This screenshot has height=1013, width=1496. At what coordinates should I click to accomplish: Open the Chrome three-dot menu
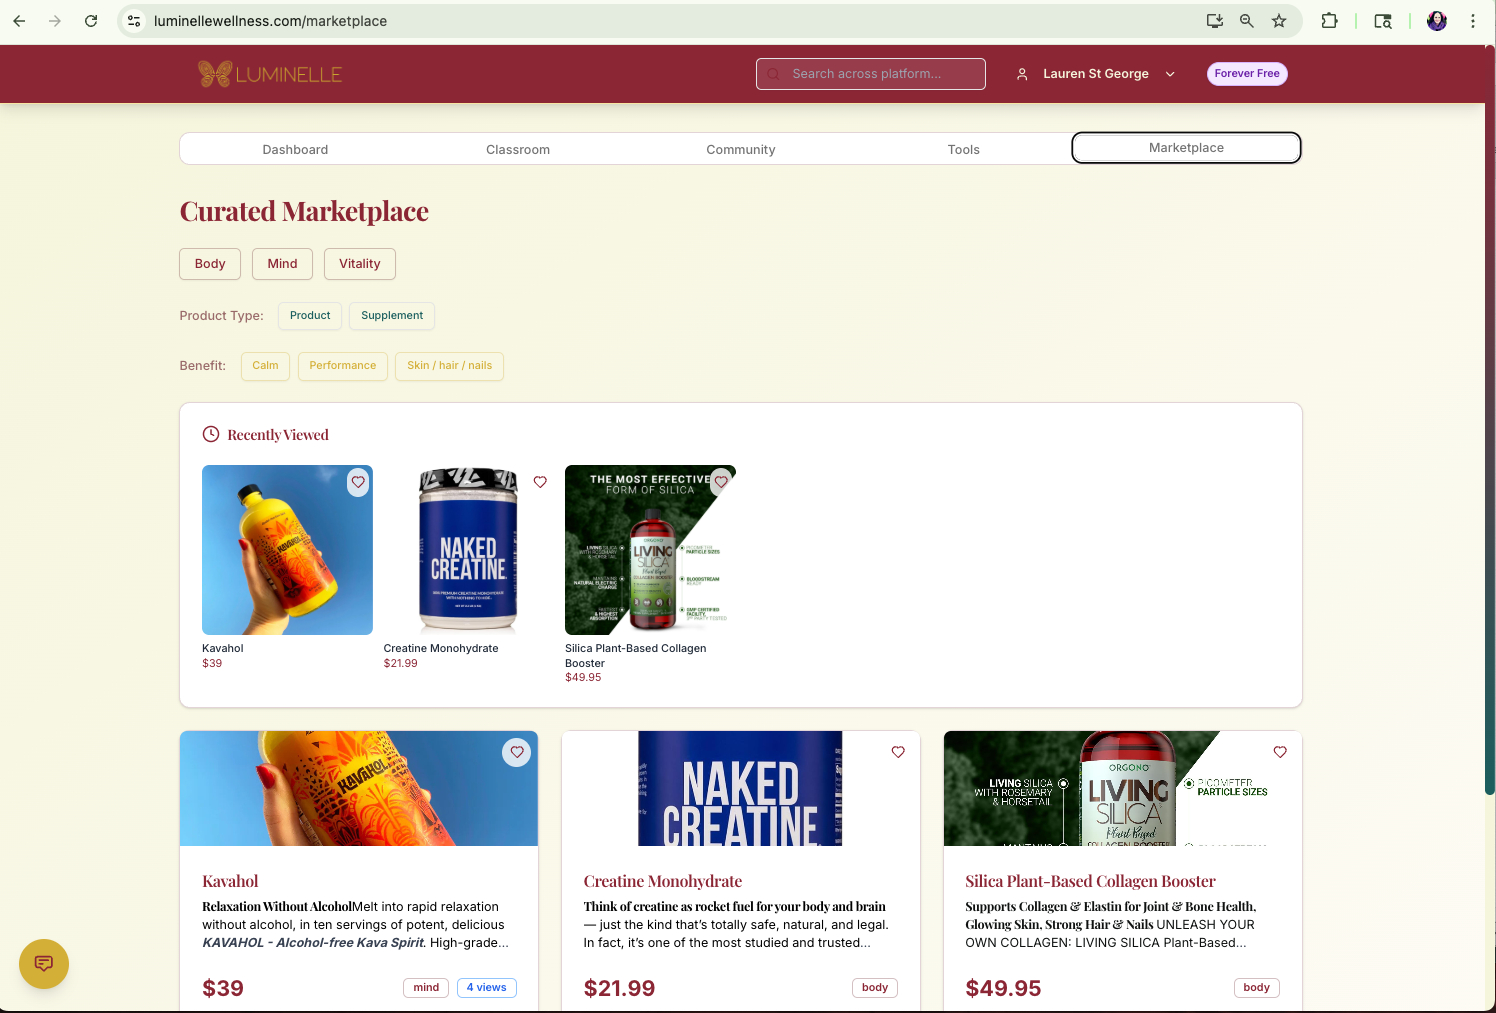pos(1473,21)
